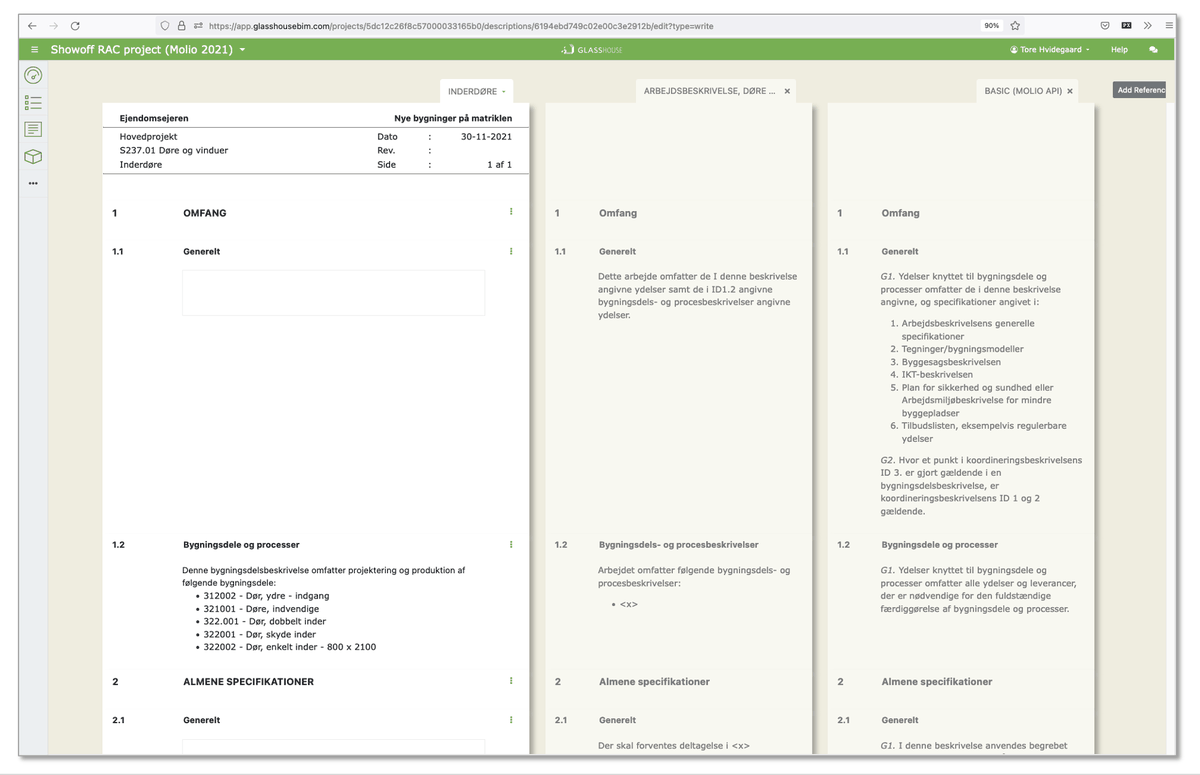
Task: Click list item '321001 - Døre, indvendige'
Action: pyautogui.click(x=259, y=608)
